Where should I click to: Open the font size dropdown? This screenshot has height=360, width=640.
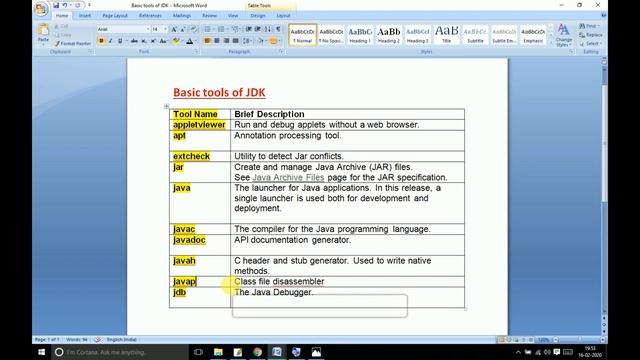[x=165, y=29]
